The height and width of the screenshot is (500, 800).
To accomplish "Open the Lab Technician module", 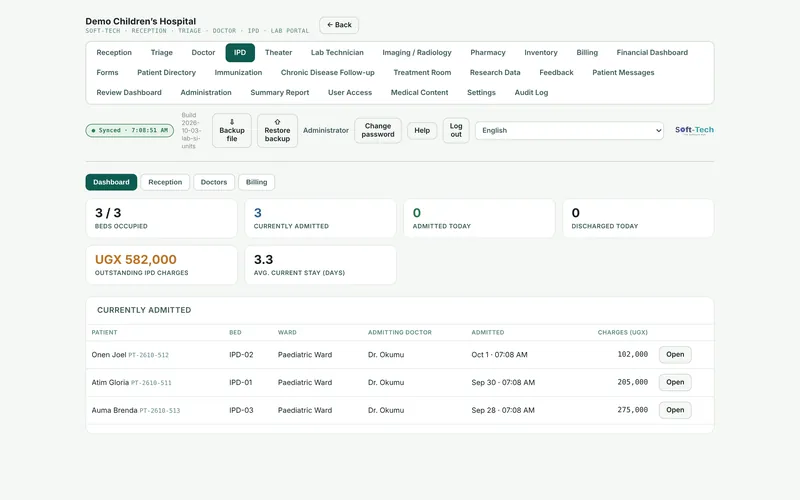I will pyautogui.click(x=337, y=53).
